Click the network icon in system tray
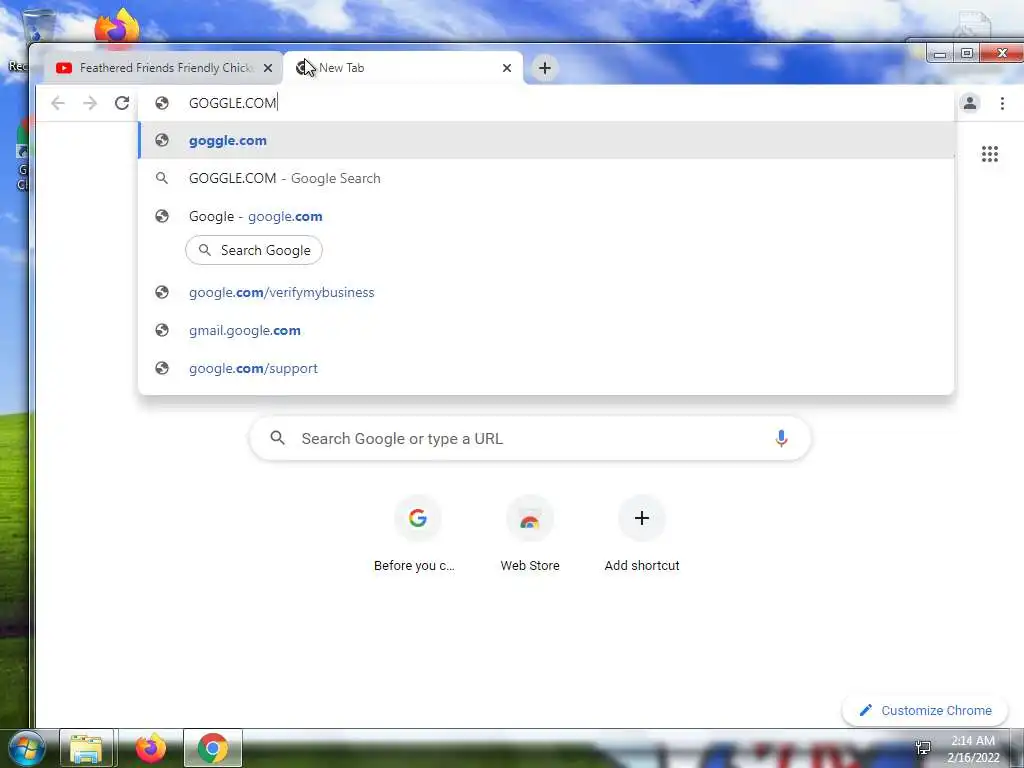This screenshot has width=1024, height=768. click(x=923, y=748)
